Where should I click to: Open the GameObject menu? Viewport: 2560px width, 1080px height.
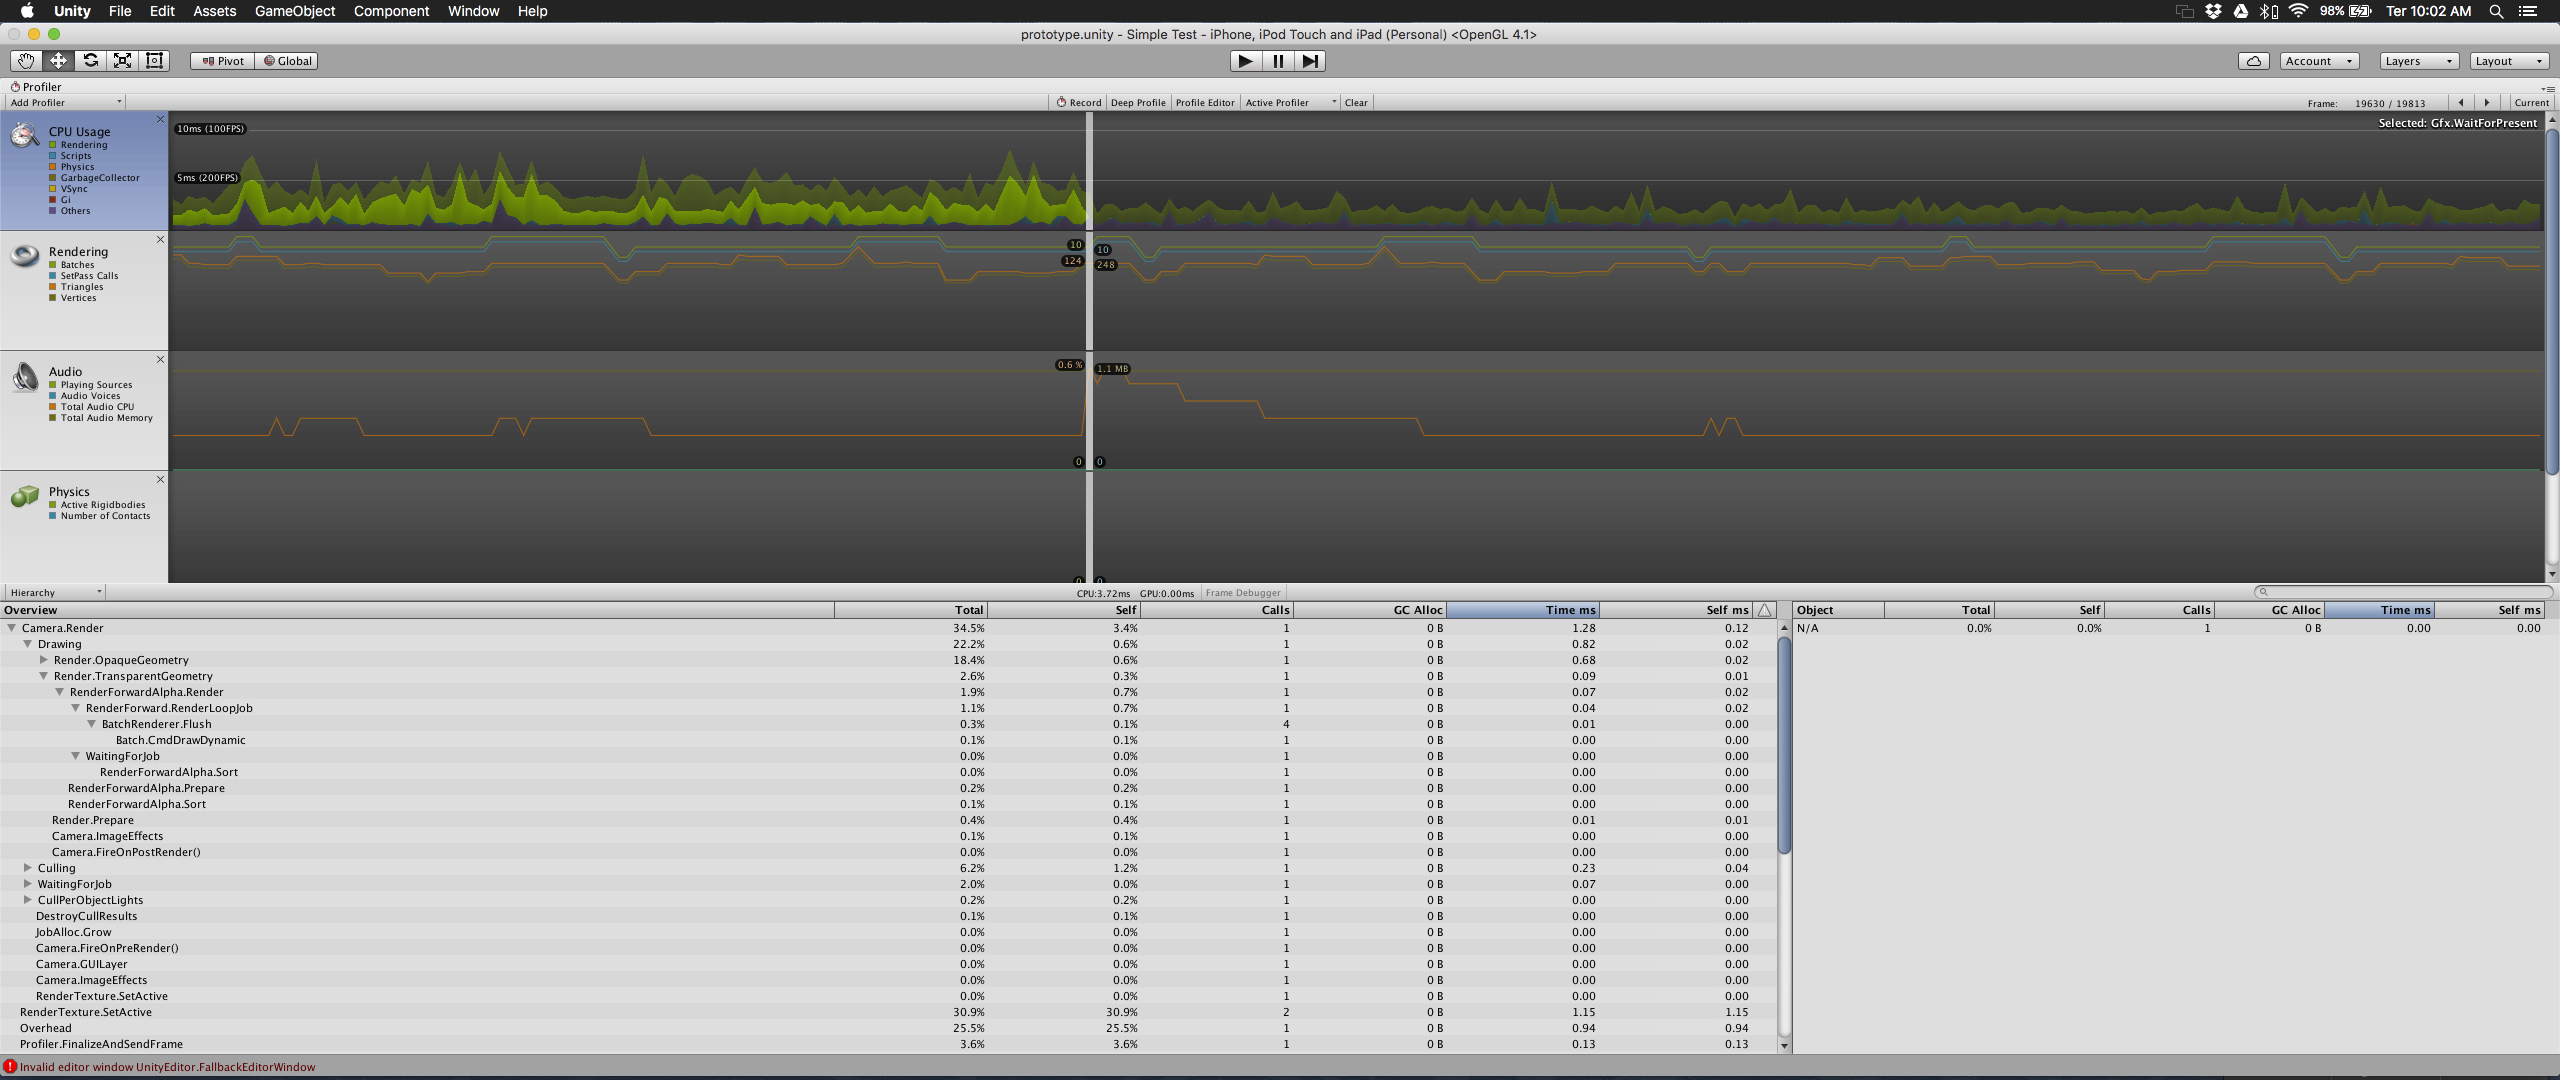point(294,11)
